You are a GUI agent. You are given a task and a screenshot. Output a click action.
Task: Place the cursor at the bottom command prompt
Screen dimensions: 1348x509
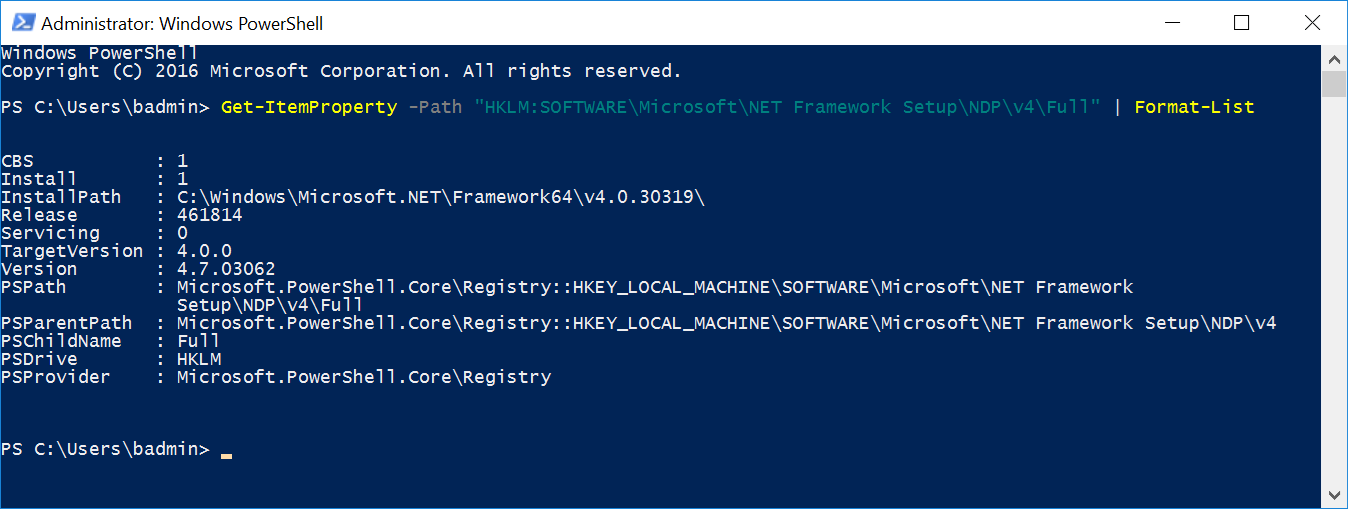coord(227,451)
